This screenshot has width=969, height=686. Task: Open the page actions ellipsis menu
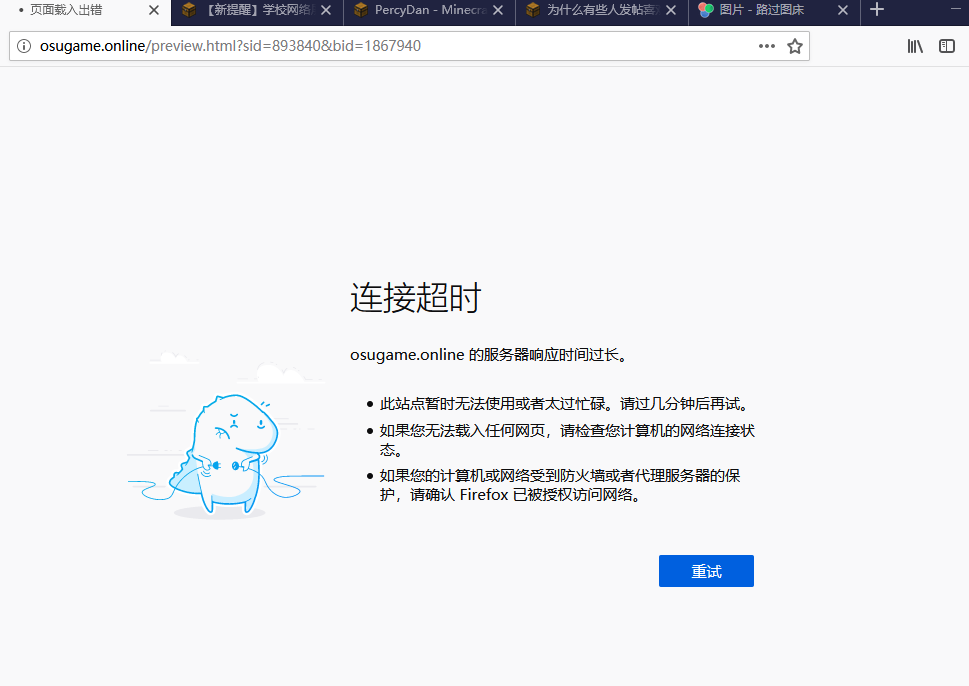767,46
